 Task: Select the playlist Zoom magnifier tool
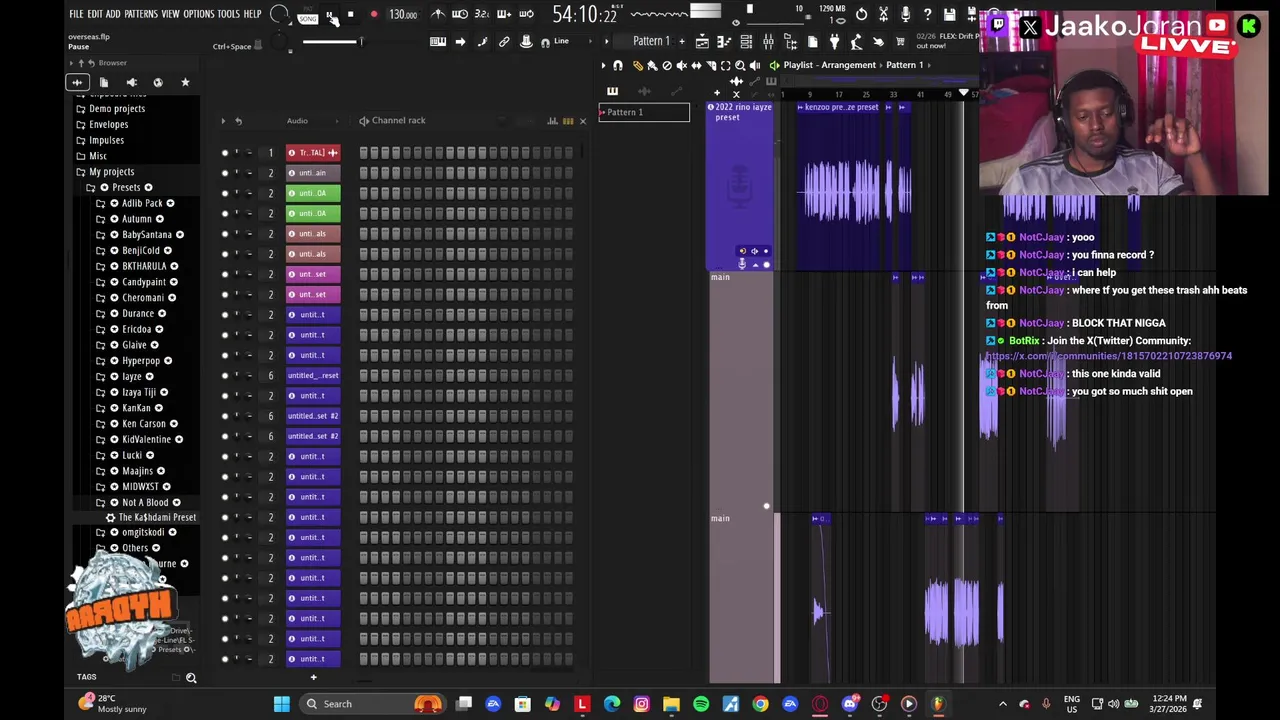(x=740, y=65)
